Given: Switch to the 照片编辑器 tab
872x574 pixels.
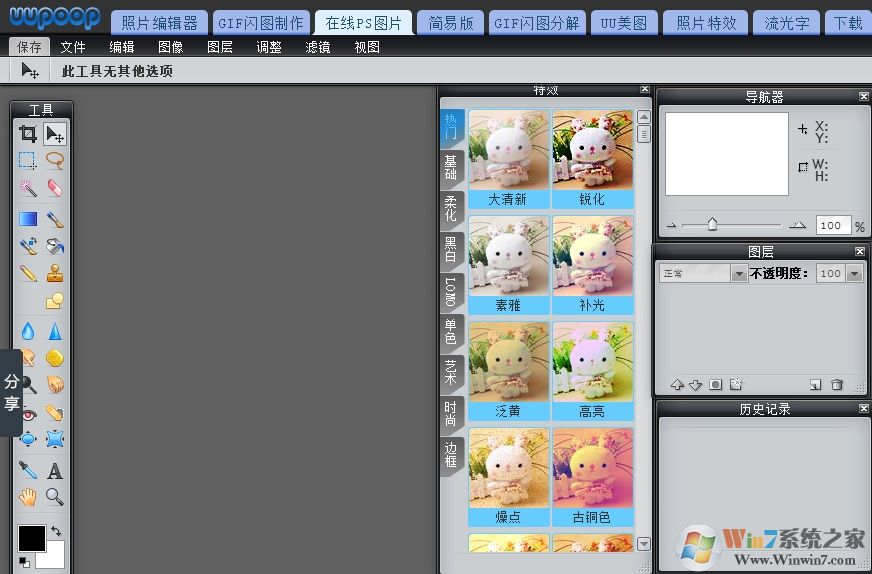Looking at the screenshot, I should [160, 23].
